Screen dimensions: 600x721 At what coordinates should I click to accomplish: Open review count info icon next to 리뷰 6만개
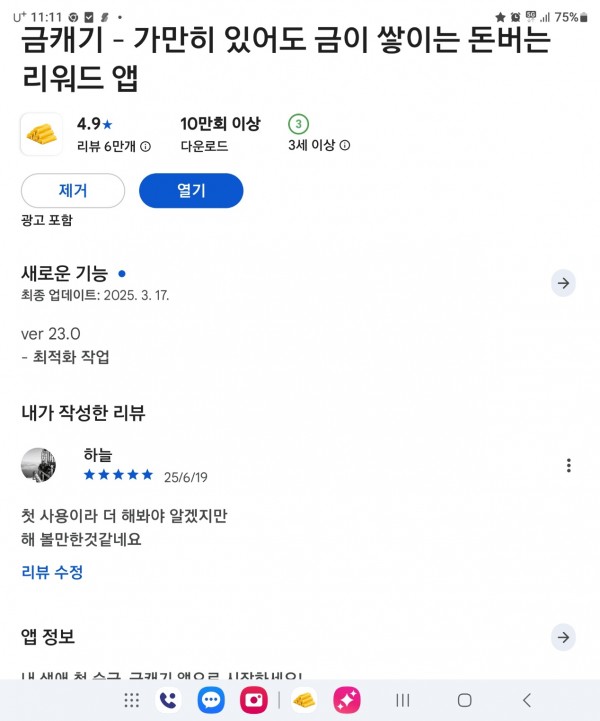[145, 147]
